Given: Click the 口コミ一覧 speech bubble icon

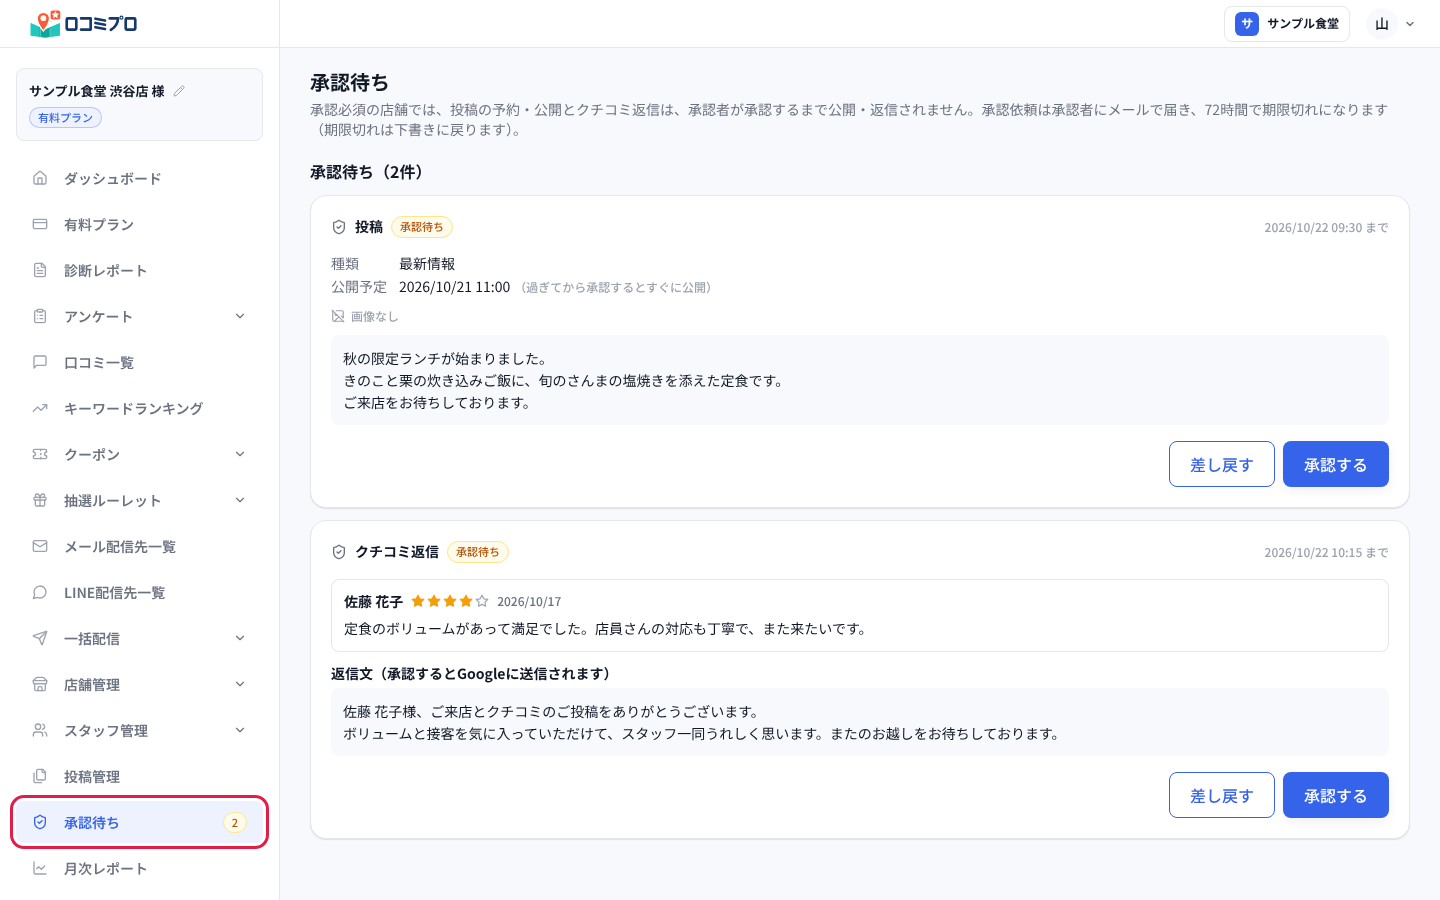Looking at the screenshot, I should pos(40,362).
